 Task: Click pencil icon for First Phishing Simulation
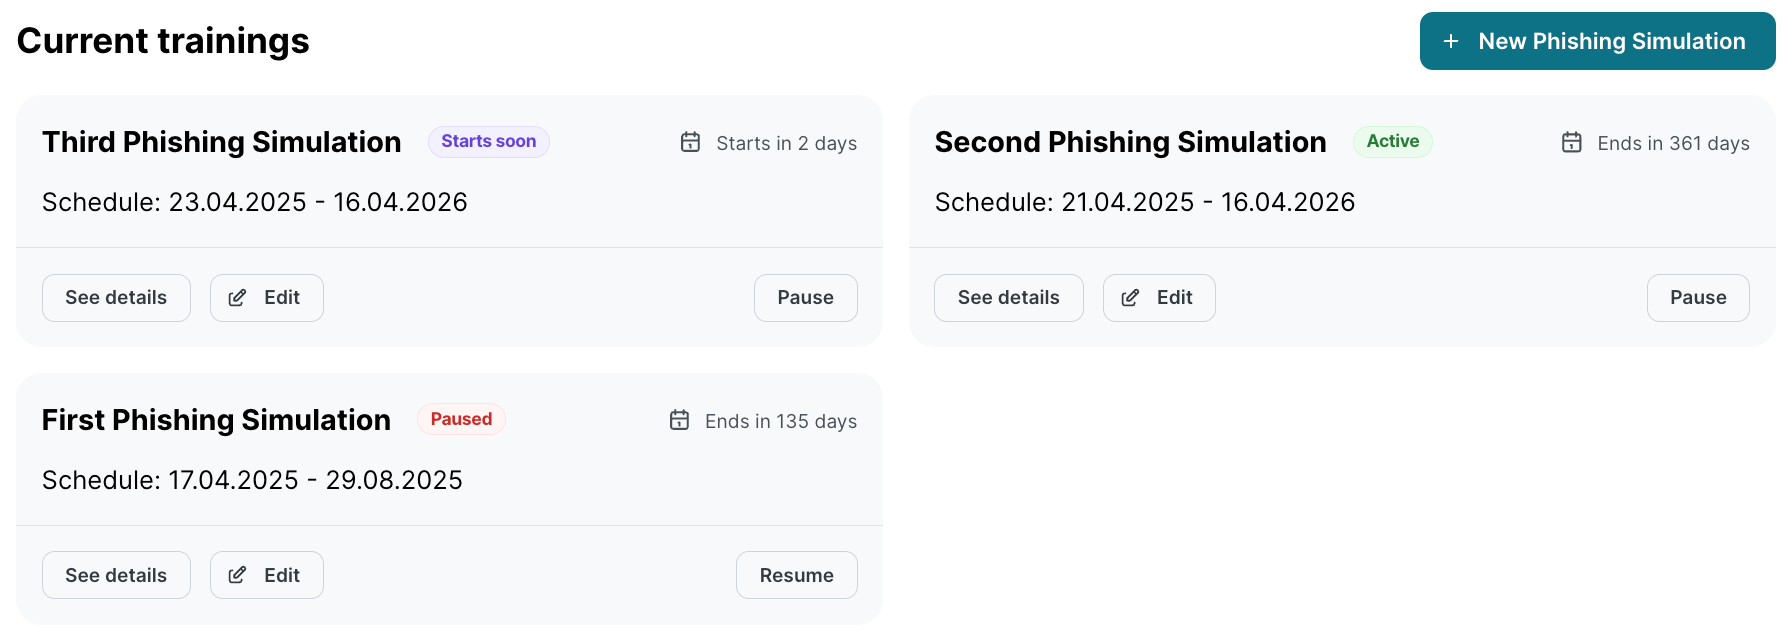[237, 576]
